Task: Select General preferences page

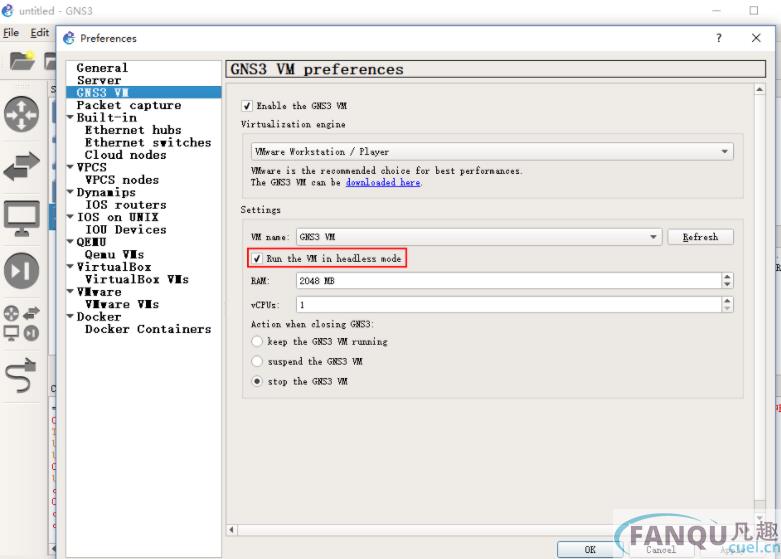Action: pyautogui.click(x=102, y=68)
